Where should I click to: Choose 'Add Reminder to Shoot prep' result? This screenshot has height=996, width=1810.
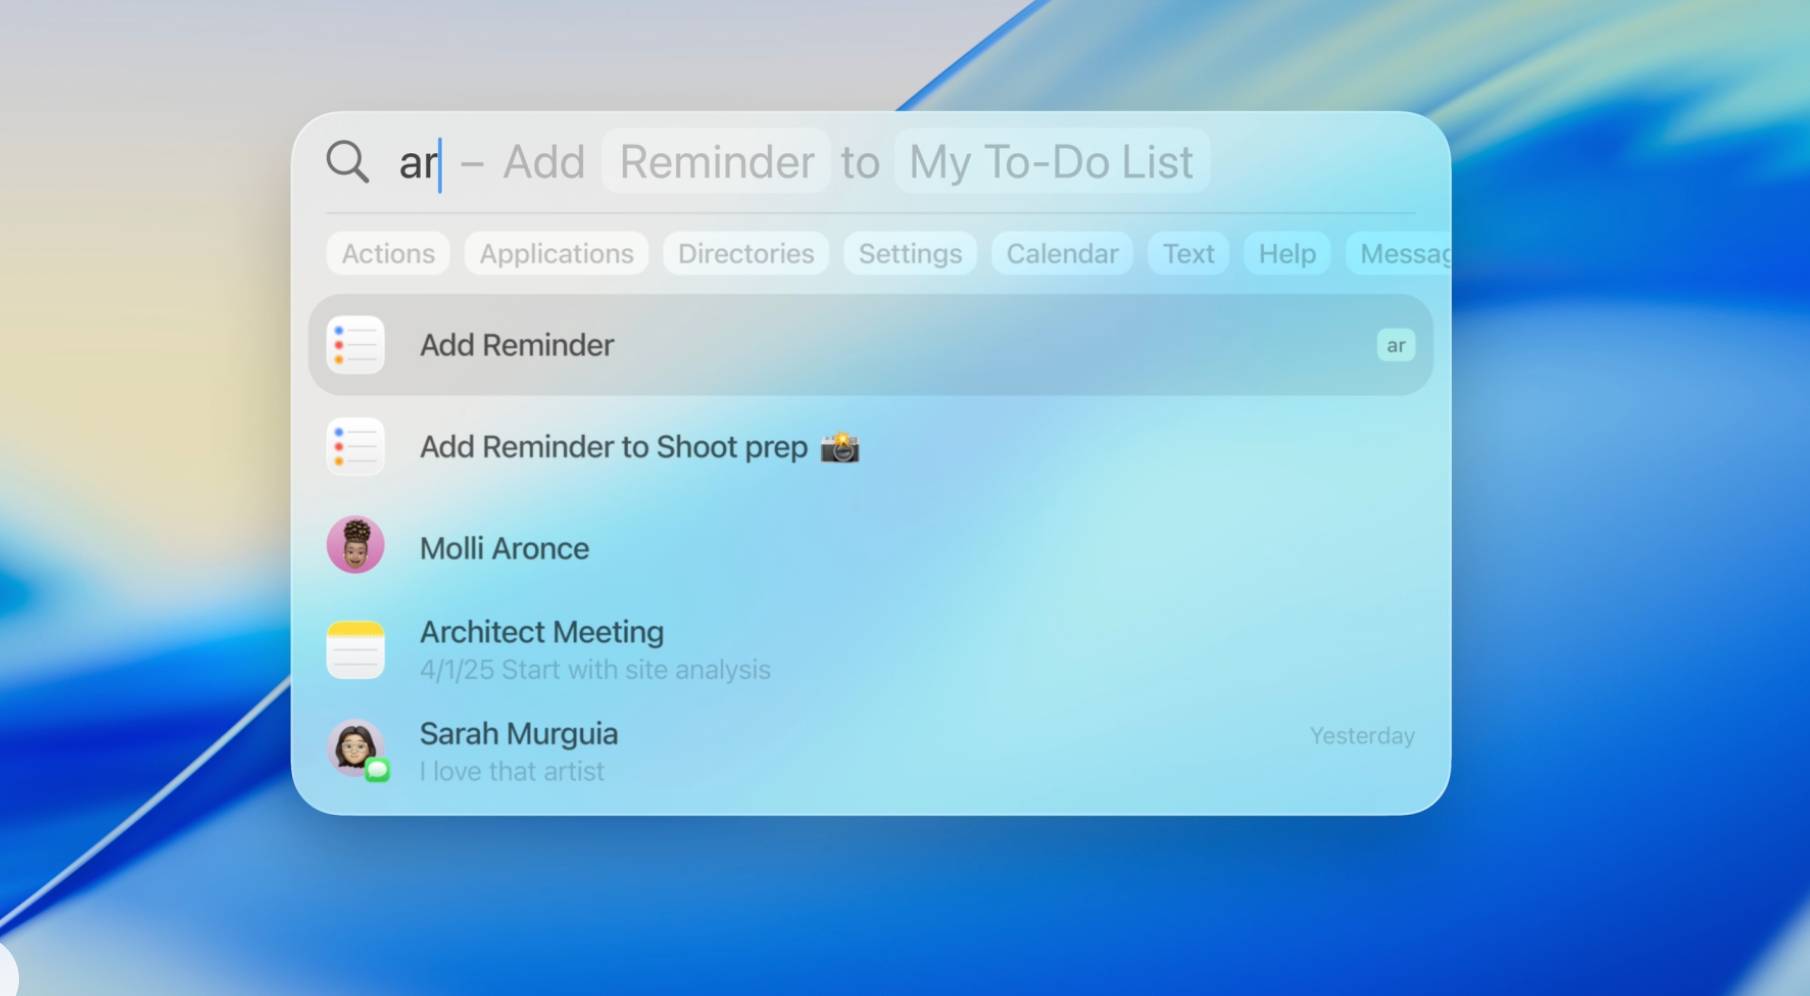point(870,446)
